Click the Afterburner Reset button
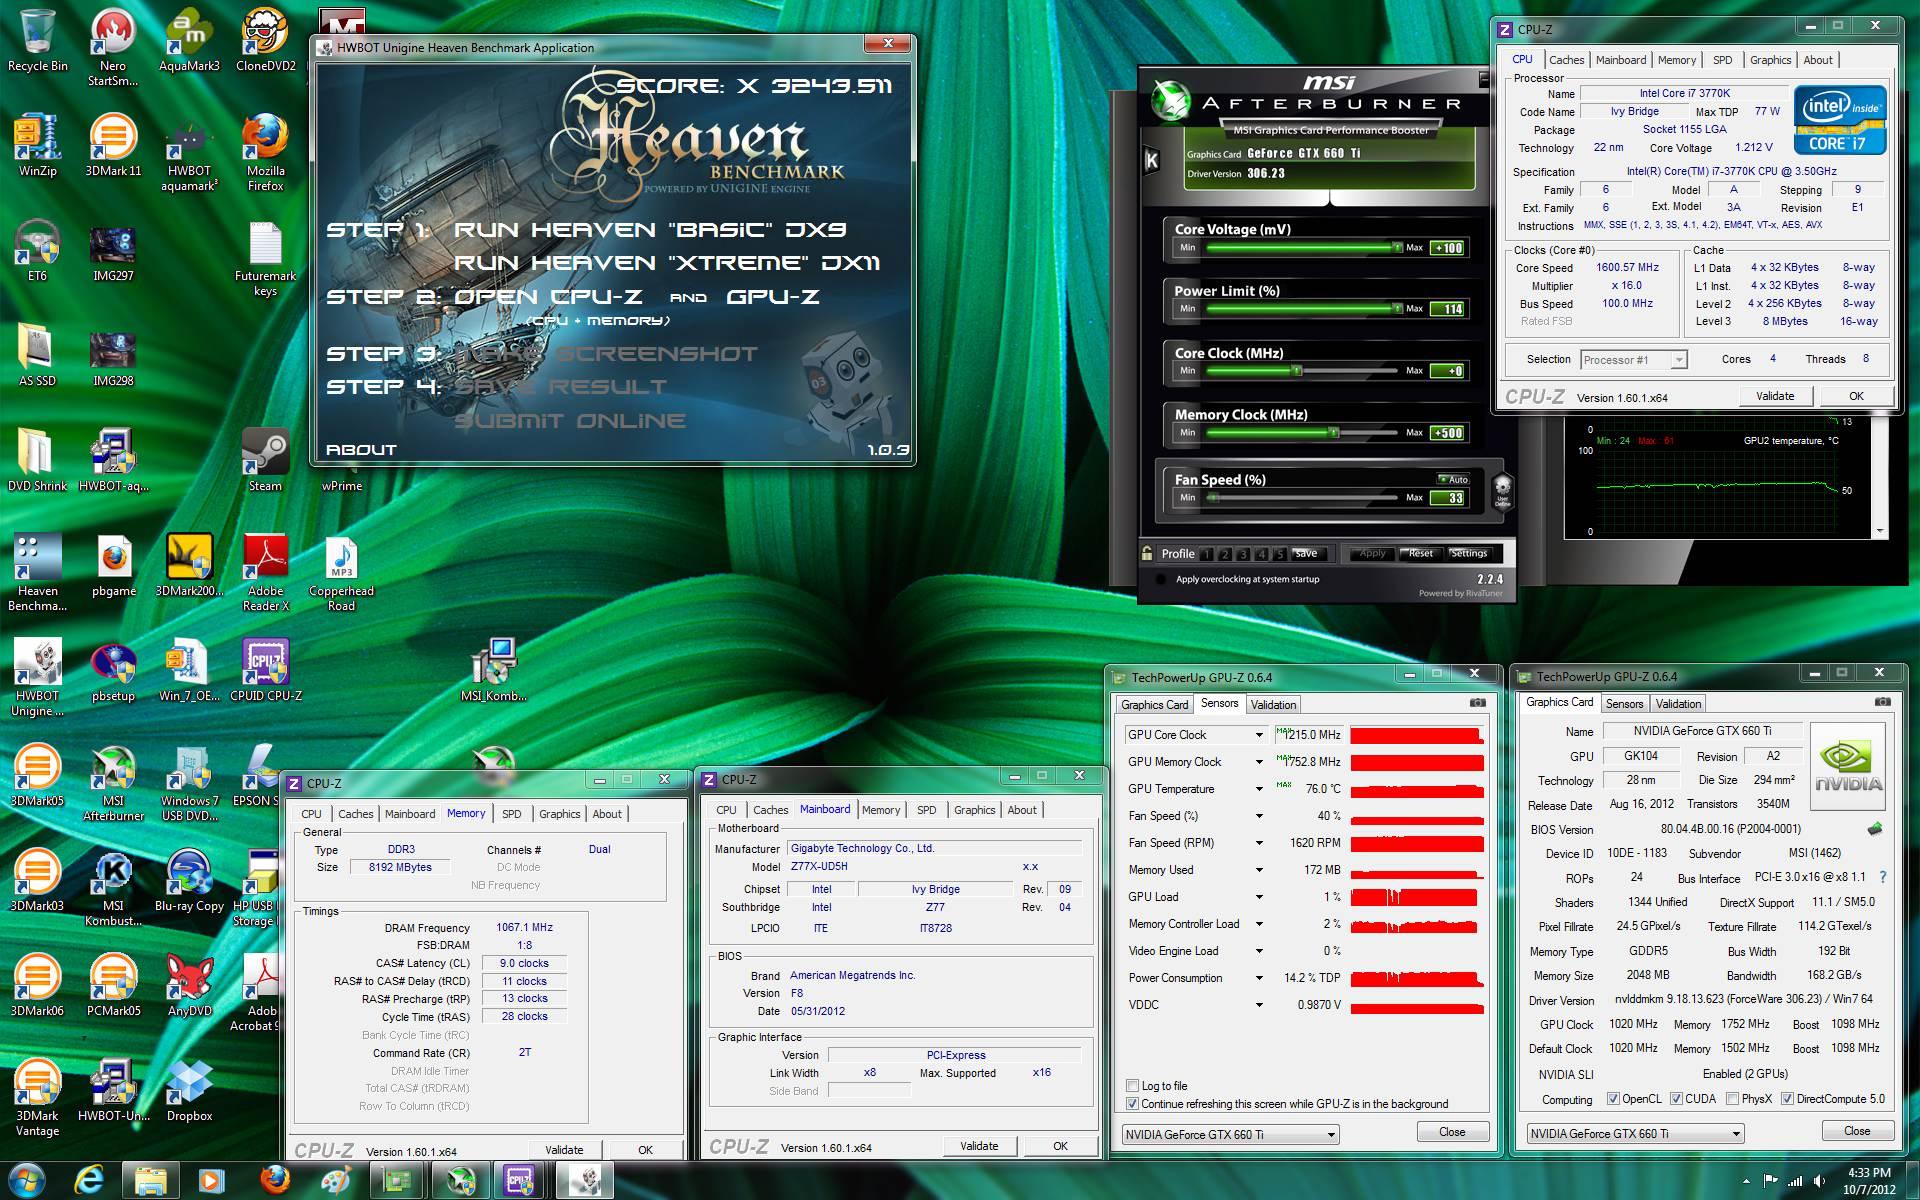 tap(1420, 553)
